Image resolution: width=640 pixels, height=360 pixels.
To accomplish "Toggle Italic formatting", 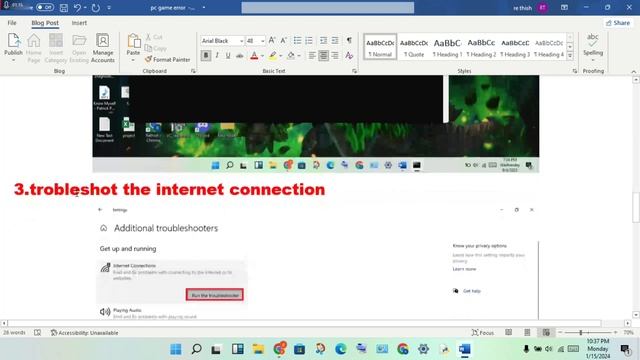I will click(217, 55).
